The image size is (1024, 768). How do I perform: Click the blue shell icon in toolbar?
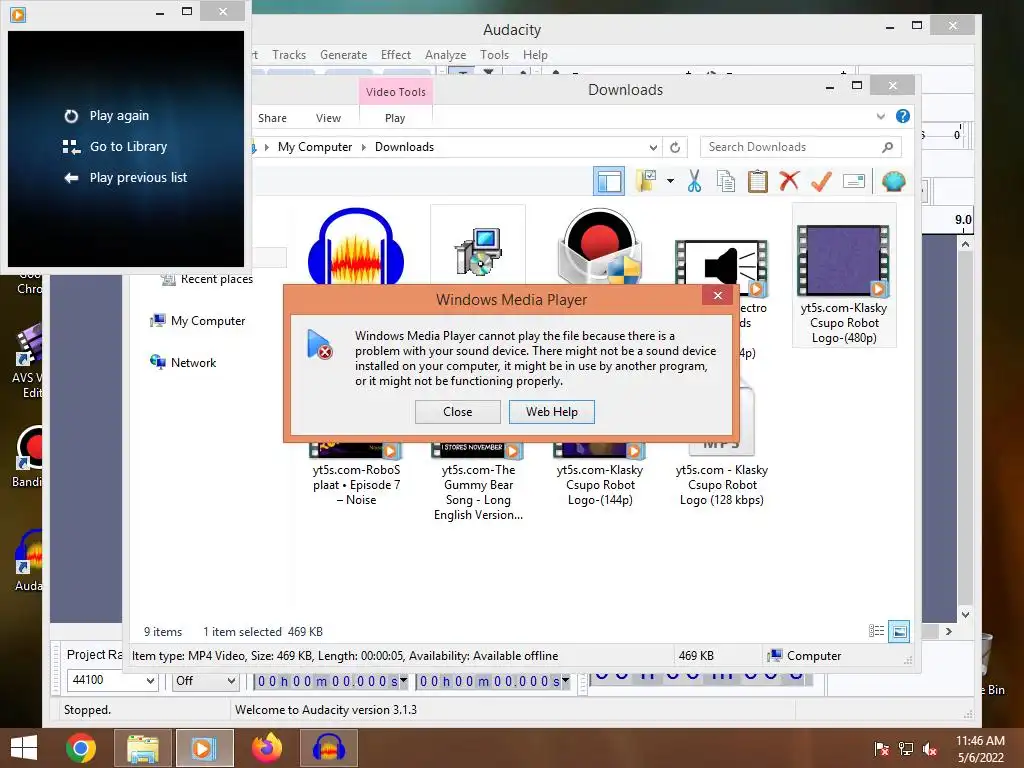(x=893, y=181)
